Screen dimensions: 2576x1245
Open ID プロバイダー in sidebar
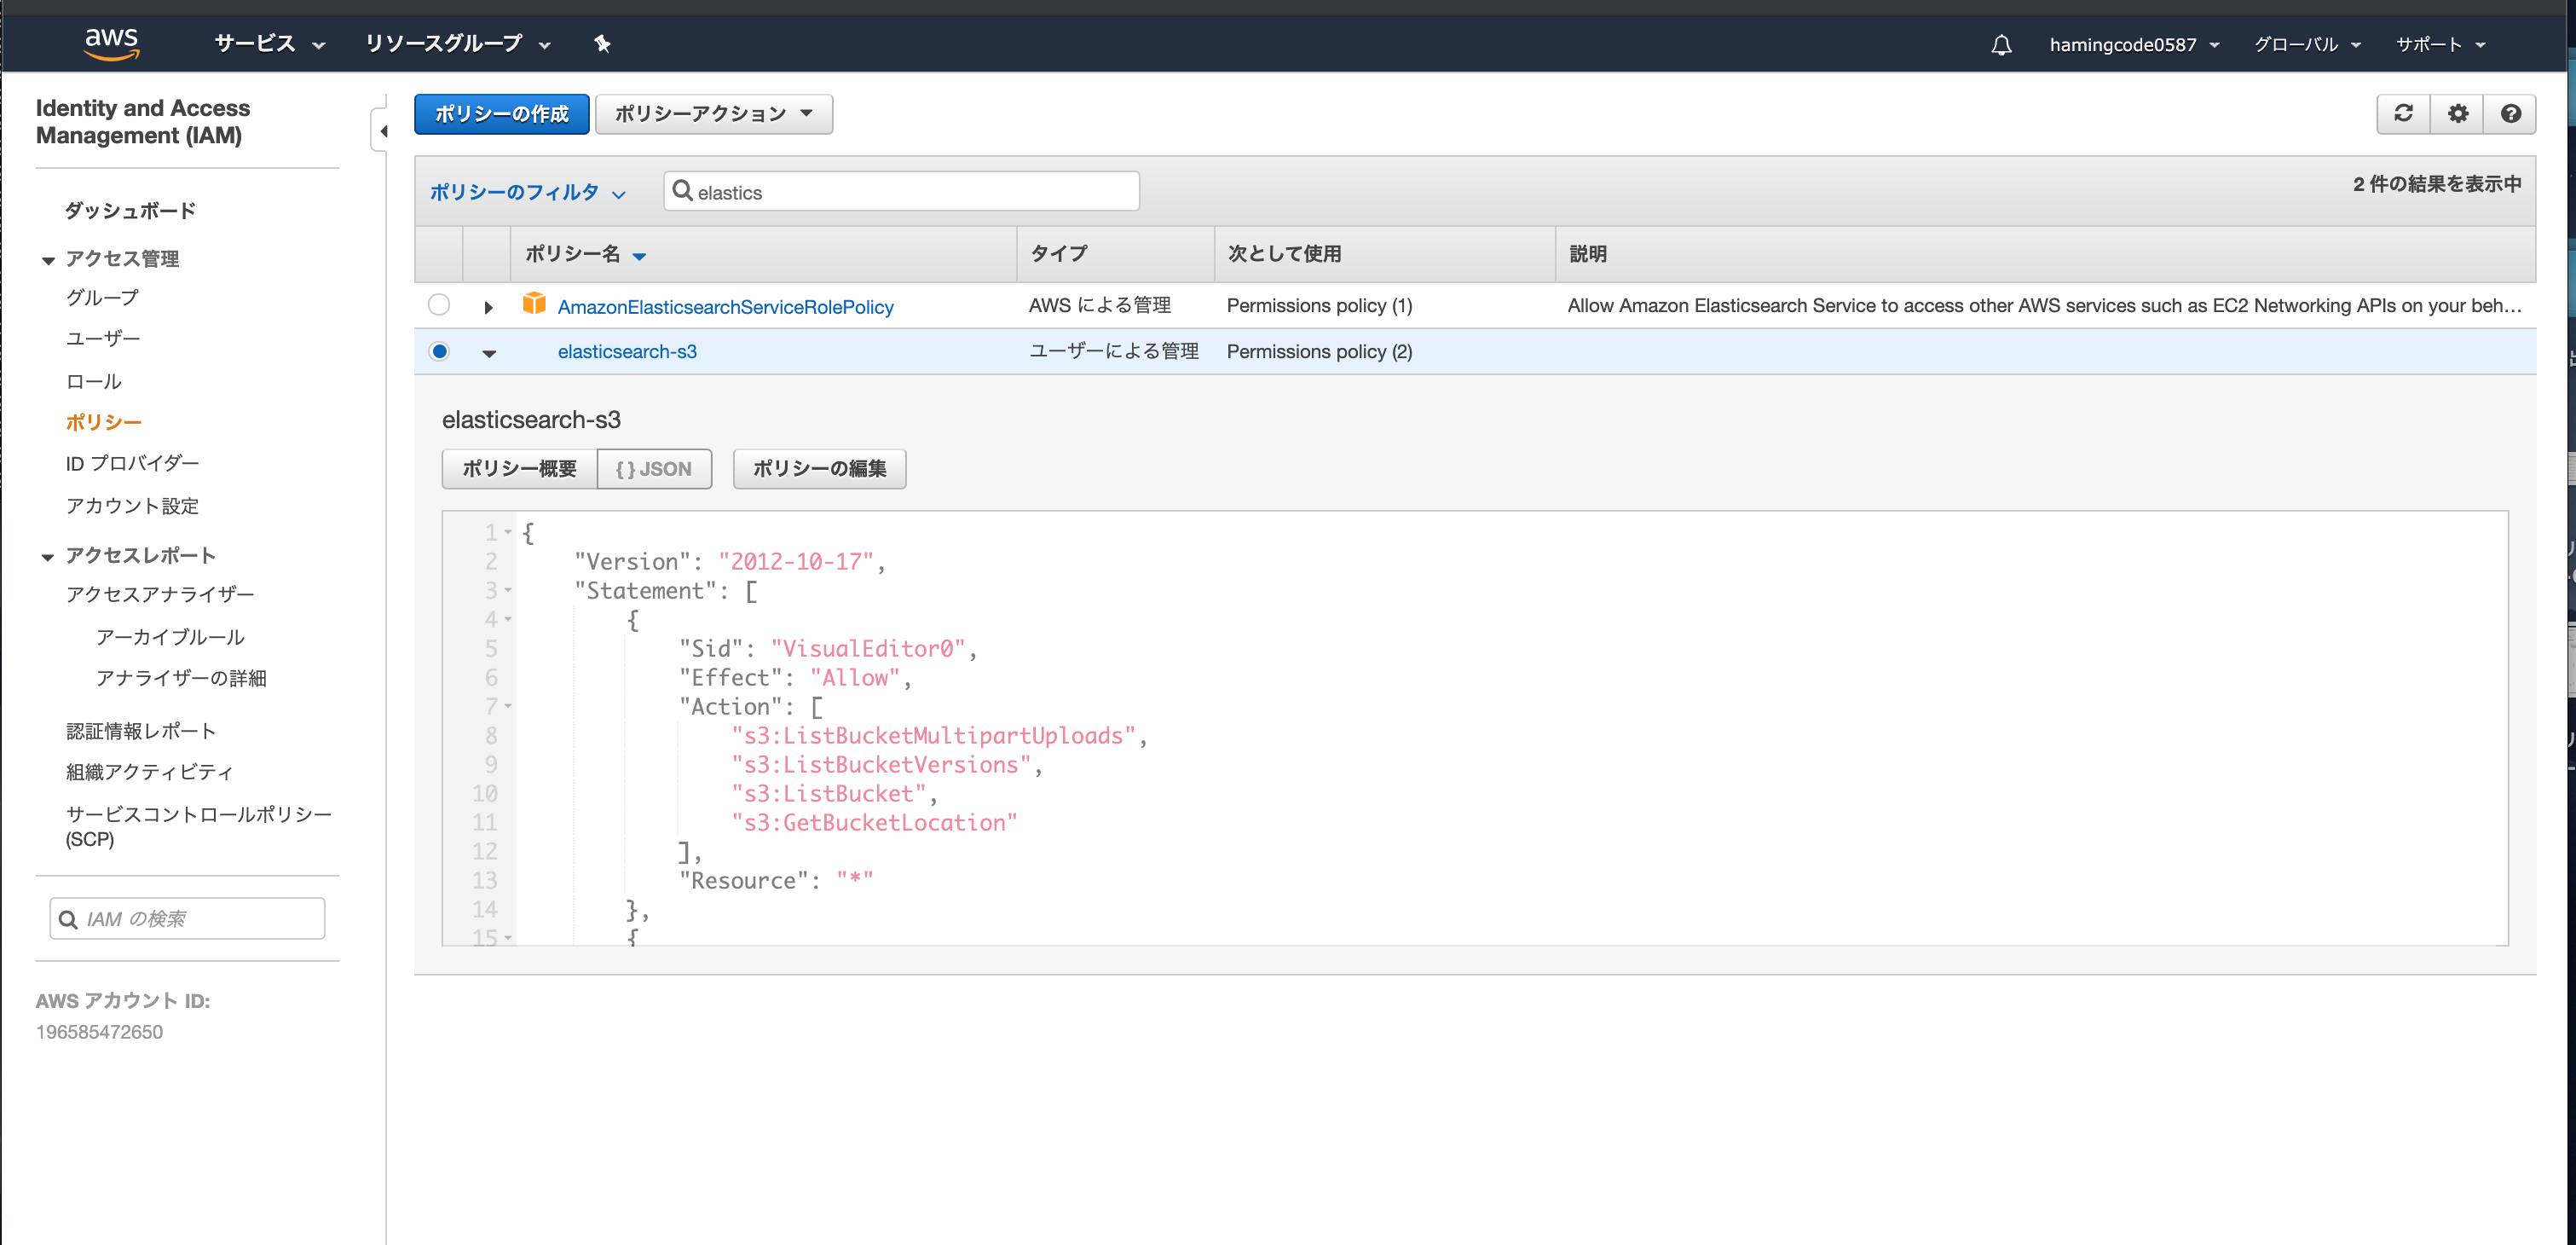(132, 463)
